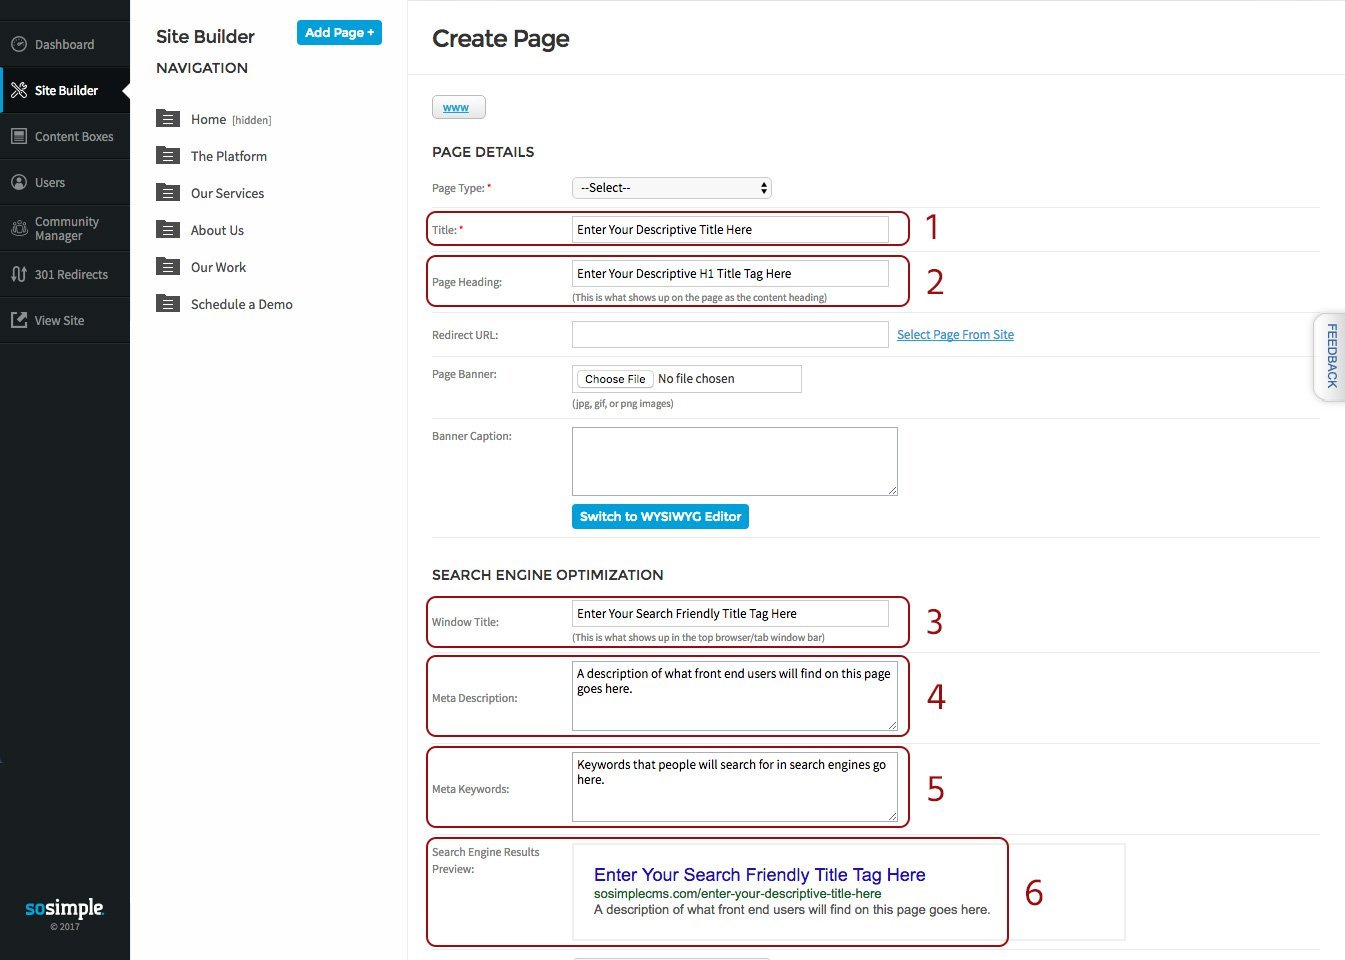The image size is (1345, 960).
Task: Click the View Site external icon
Action: tap(18, 320)
